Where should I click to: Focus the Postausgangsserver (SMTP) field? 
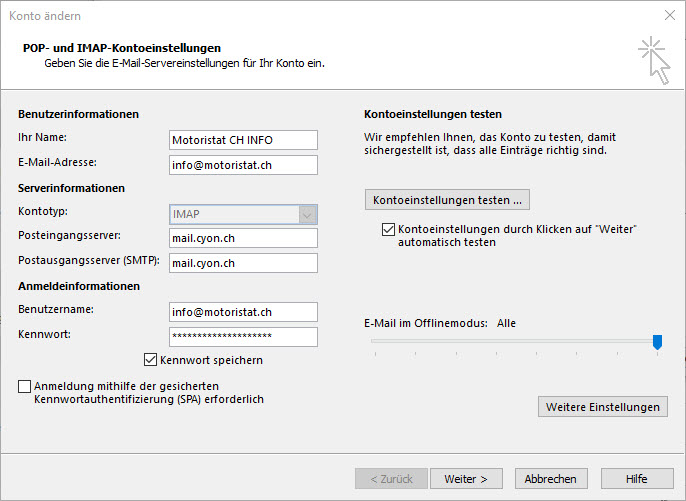pos(243,263)
